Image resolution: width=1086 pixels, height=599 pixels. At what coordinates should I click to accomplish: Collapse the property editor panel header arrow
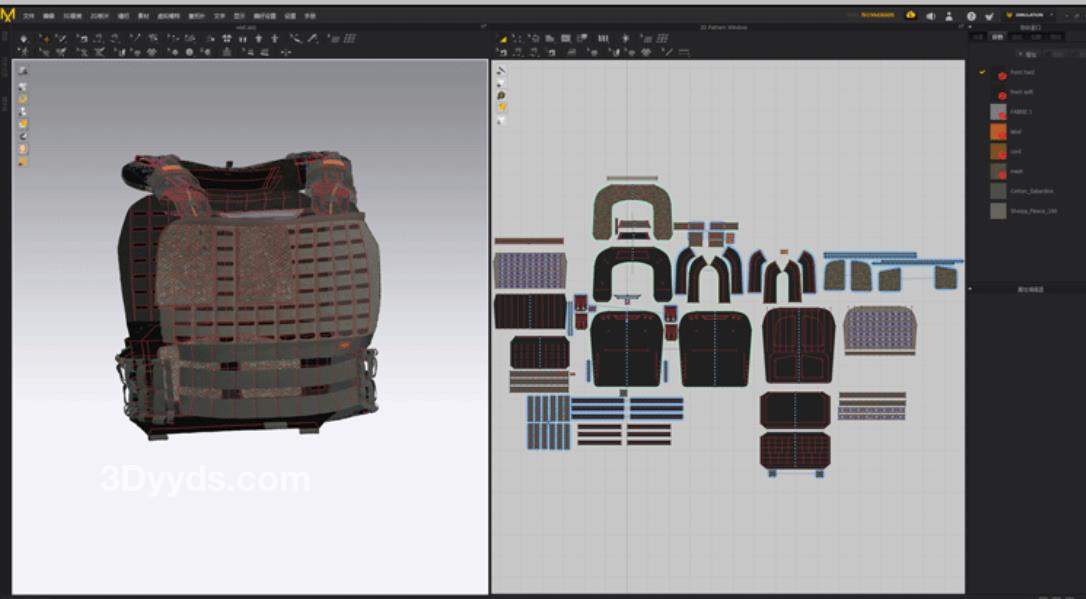(969, 289)
